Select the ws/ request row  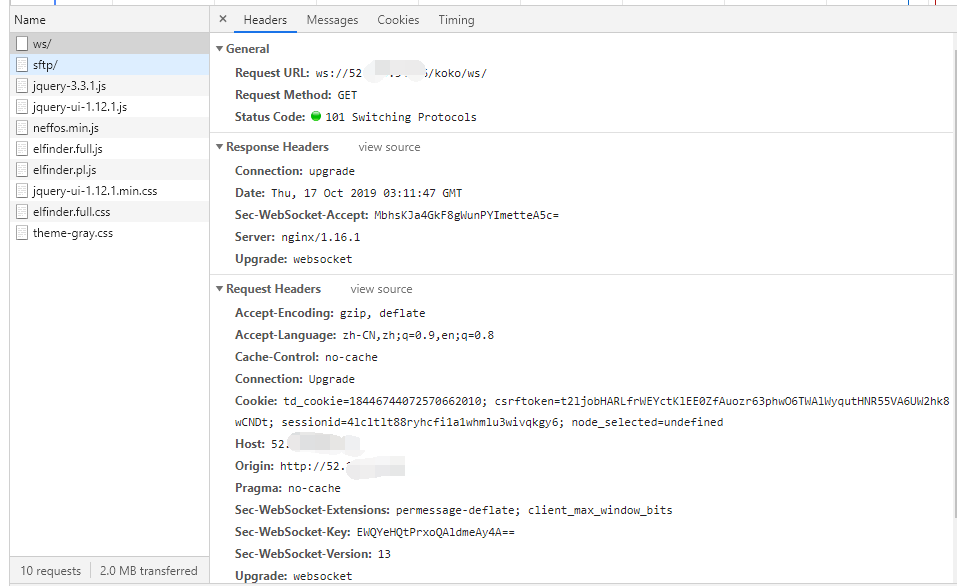[109, 44]
